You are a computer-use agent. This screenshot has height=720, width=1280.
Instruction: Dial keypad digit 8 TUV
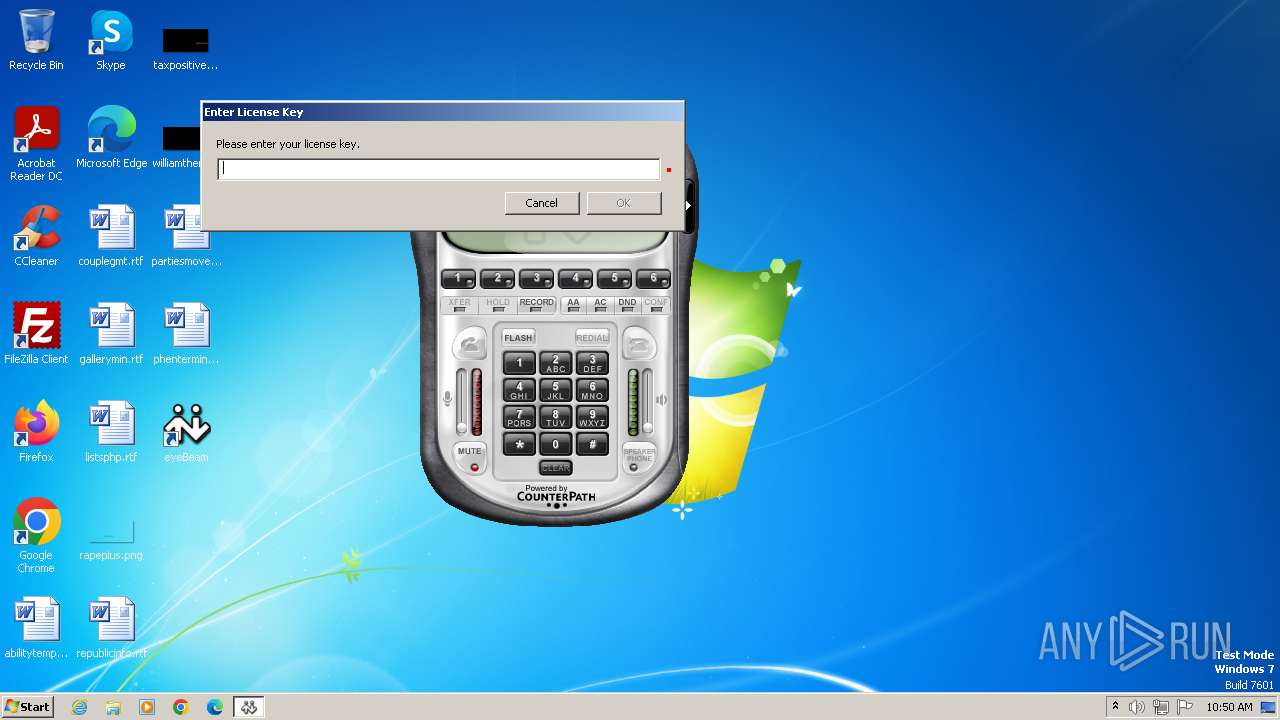pos(555,417)
